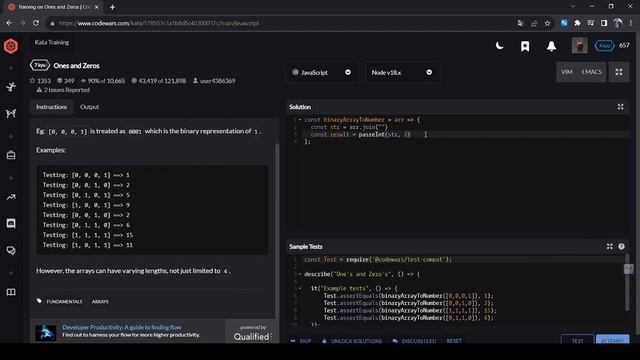Viewport: 640px width, 360px height.
Task: Open a new browser tab
Action: pos(112,7)
